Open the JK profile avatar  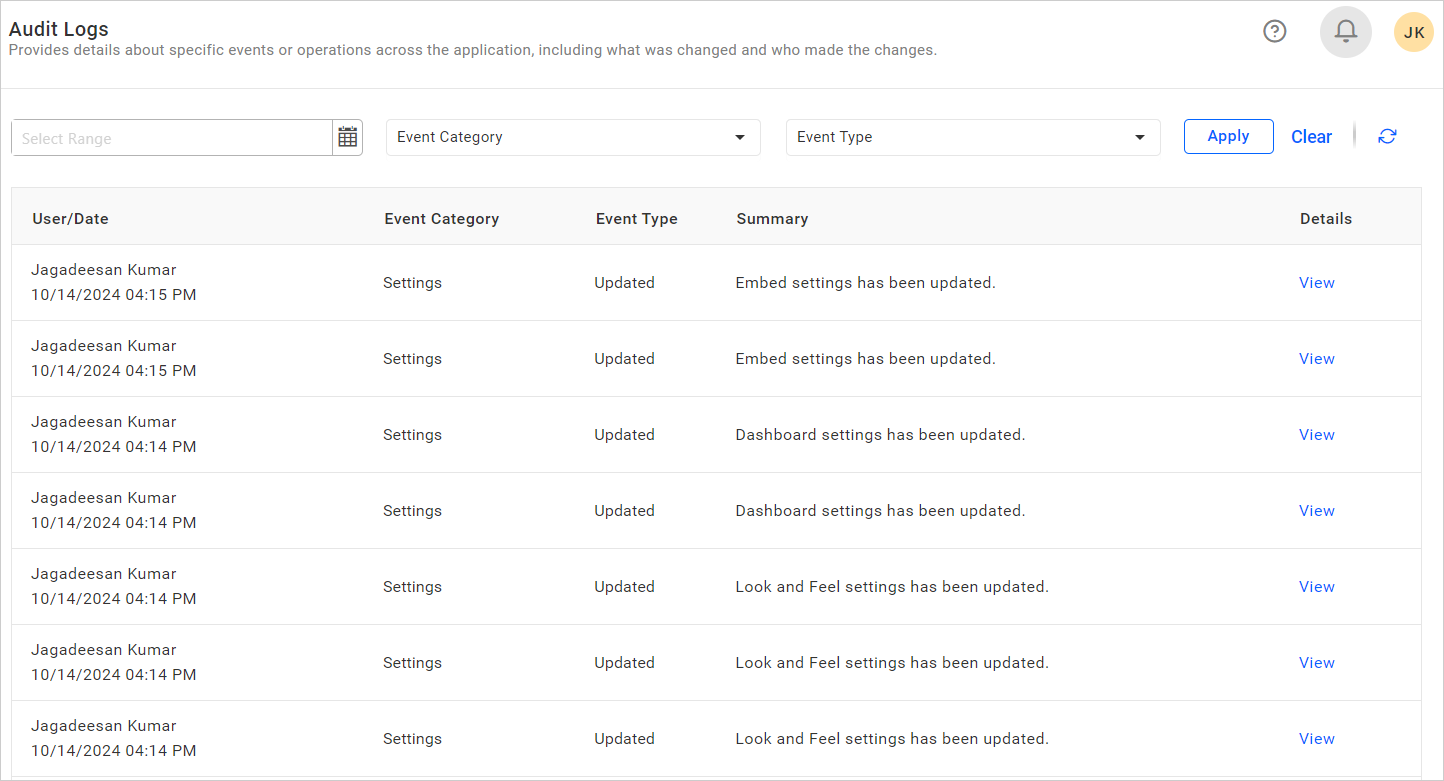pos(1413,31)
